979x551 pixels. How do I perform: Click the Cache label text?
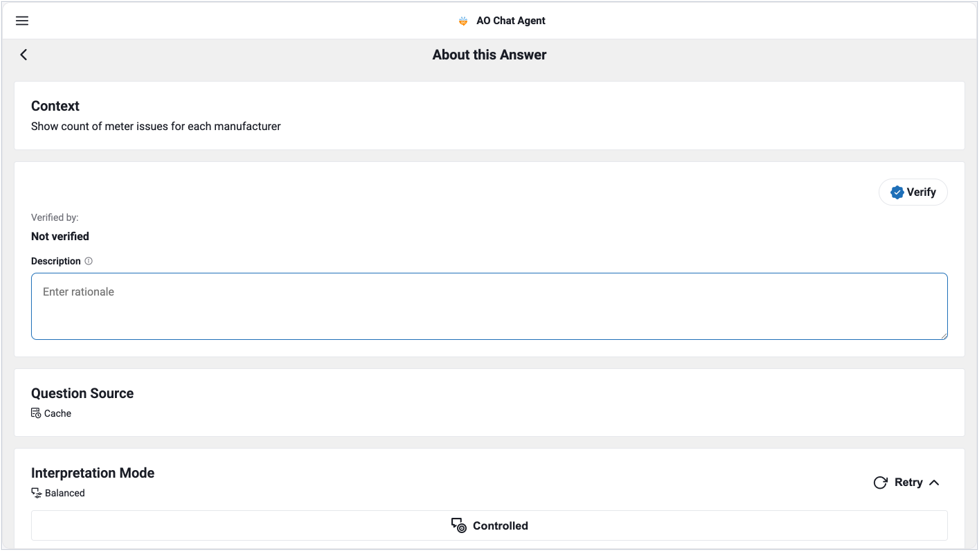pos(57,413)
